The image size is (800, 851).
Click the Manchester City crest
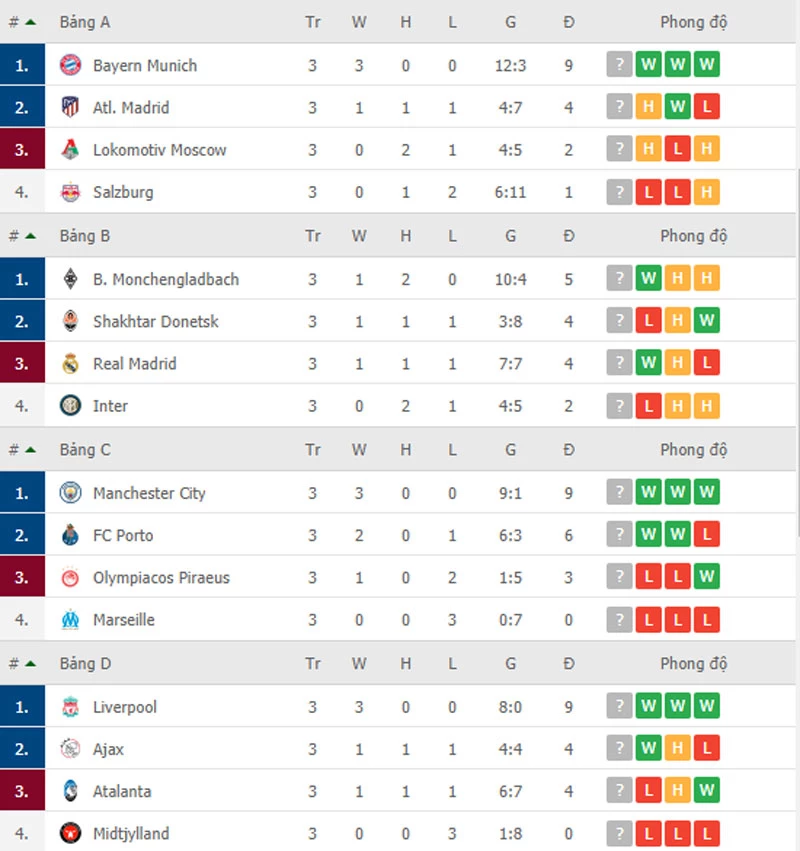click(x=70, y=493)
